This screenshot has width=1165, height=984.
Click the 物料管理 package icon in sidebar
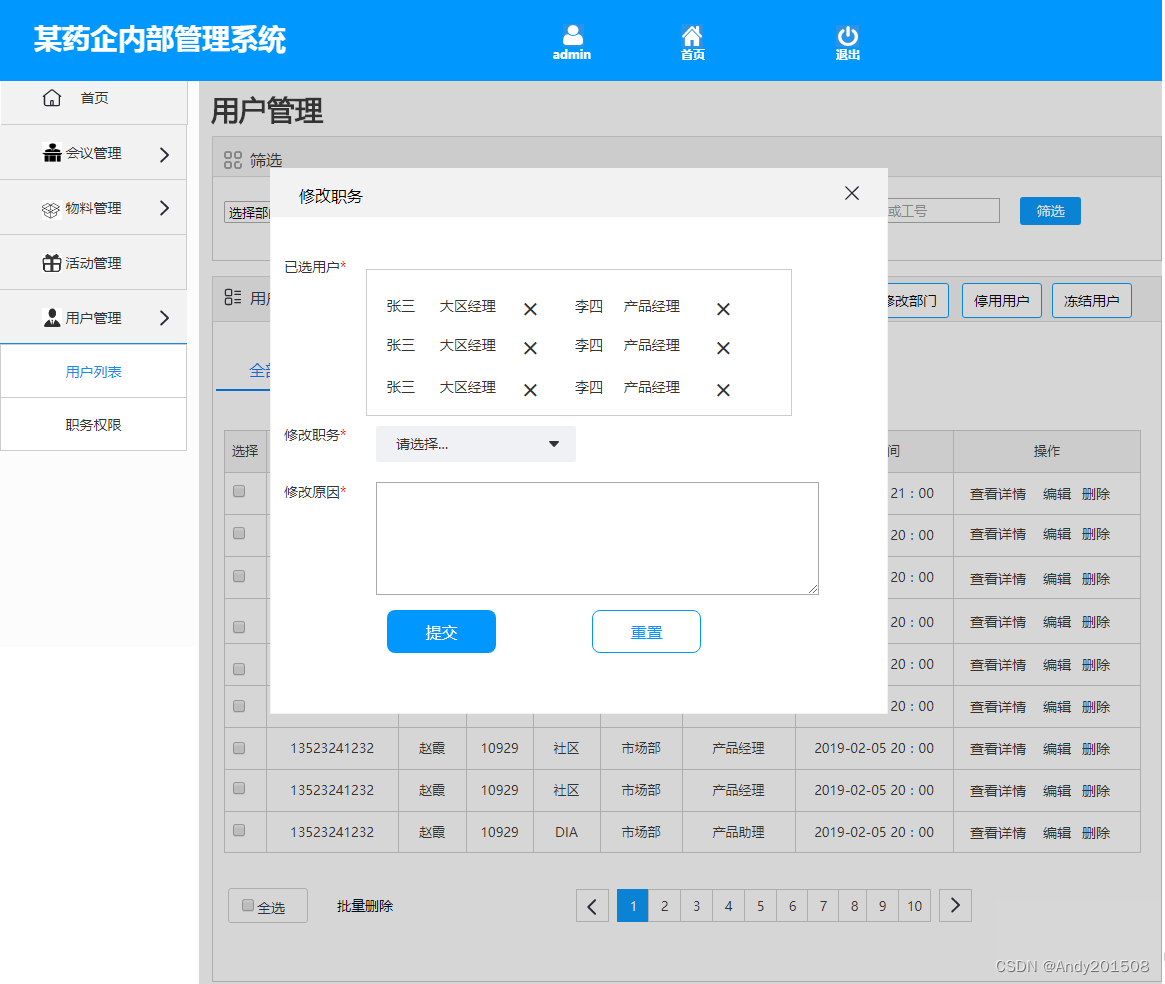(51, 207)
